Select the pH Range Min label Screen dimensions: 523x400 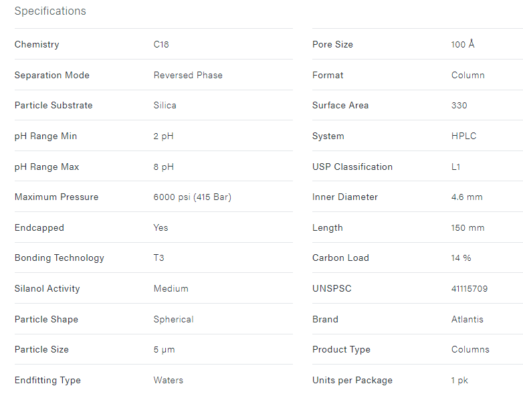click(x=46, y=136)
